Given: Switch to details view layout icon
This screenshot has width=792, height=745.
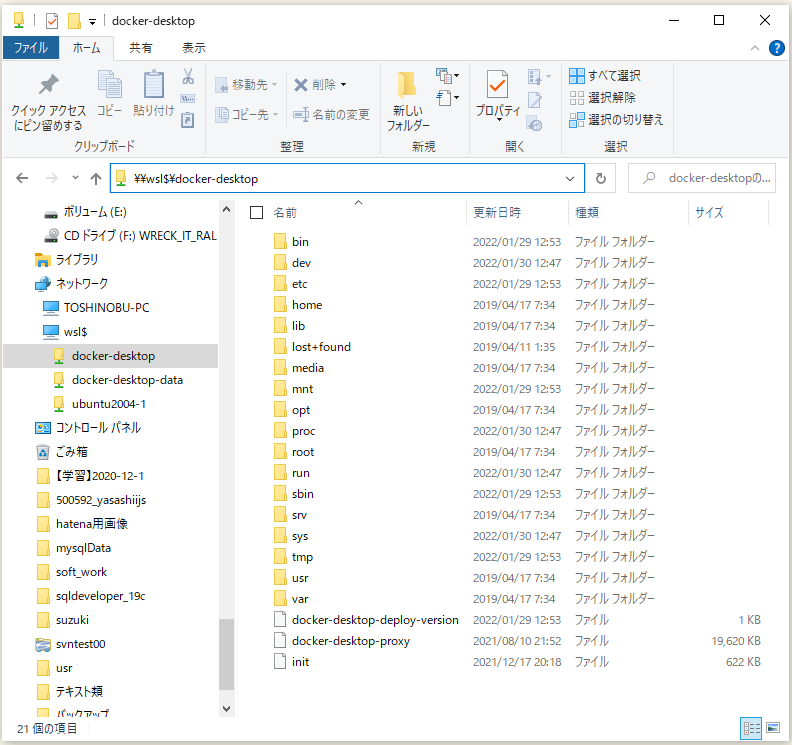Looking at the screenshot, I should coord(751,728).
